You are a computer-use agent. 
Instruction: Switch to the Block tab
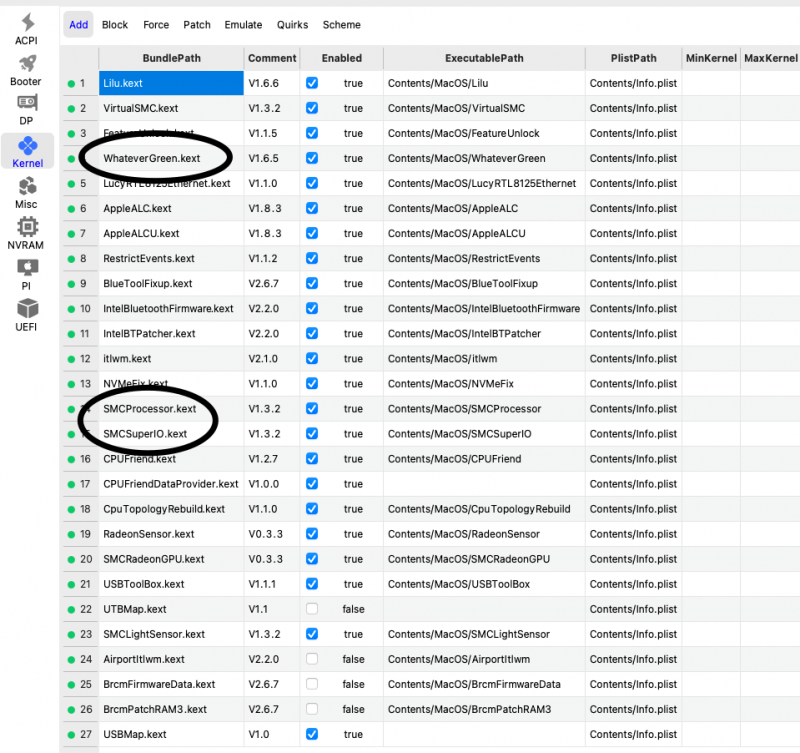[115, 24]
